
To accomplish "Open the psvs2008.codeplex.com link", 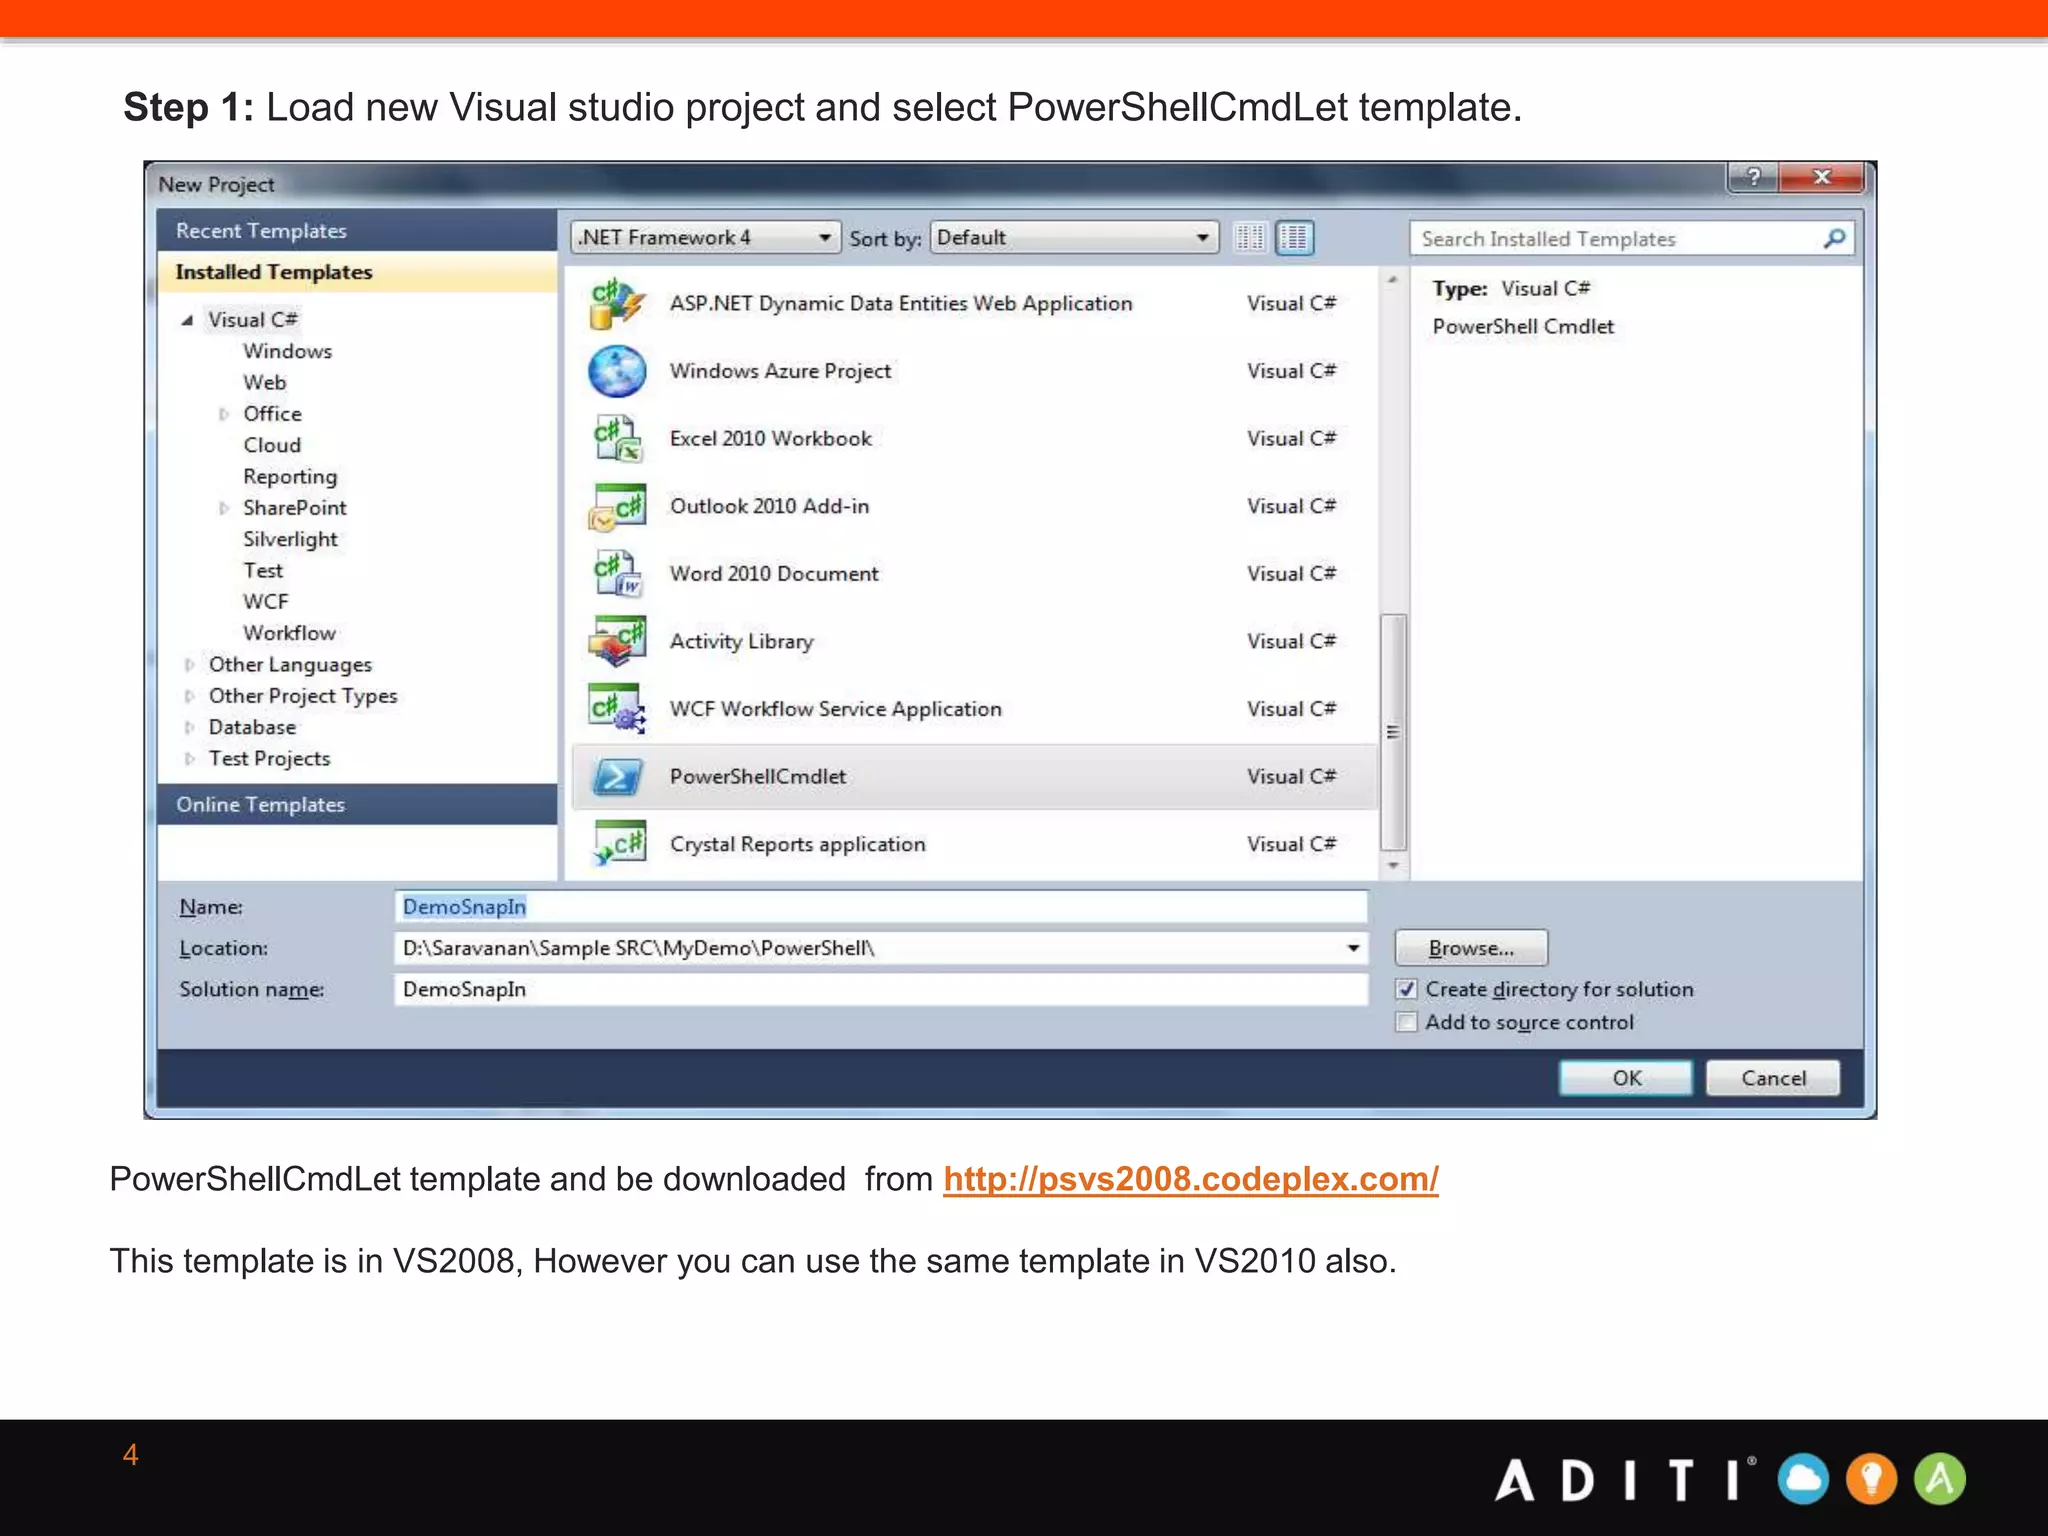I will click(x=1190, y=1179).
